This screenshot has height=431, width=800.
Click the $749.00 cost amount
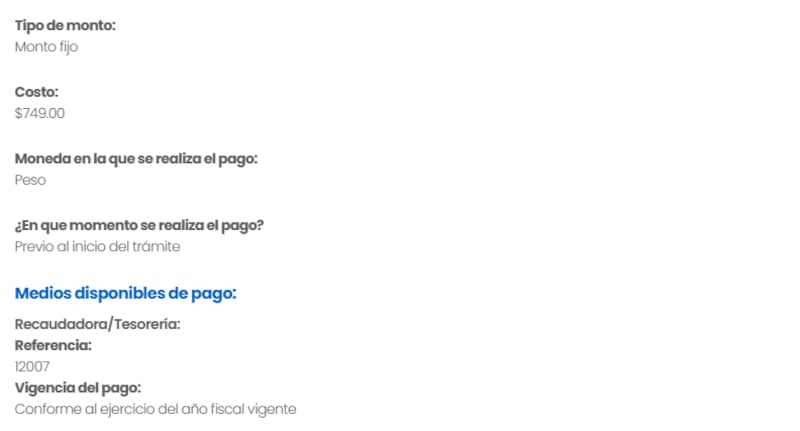[40, 114]
